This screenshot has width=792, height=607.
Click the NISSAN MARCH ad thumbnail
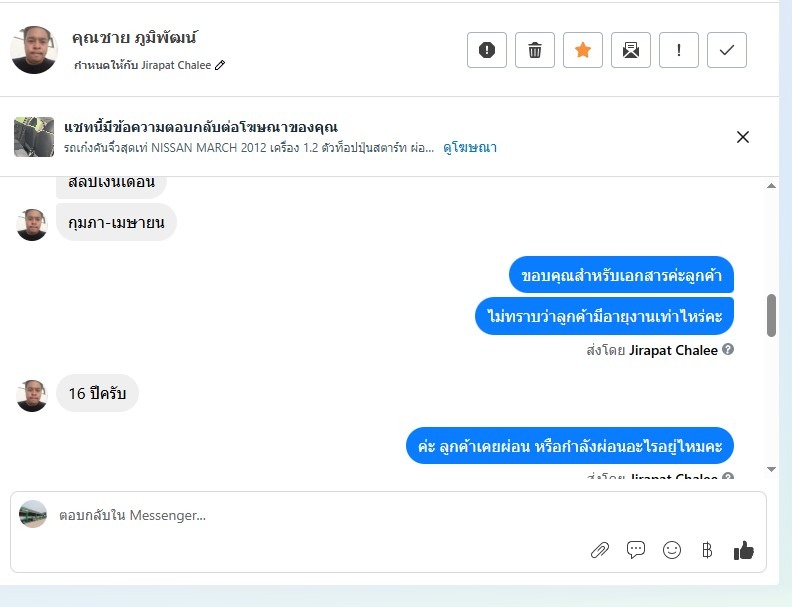pos(34,137)
